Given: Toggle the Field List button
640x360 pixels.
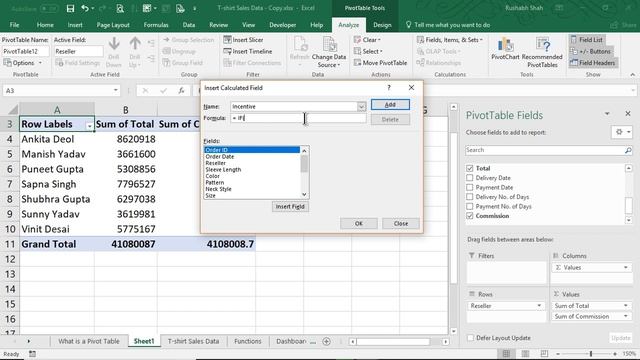Looking at the screenshot, I should (587, 40).
